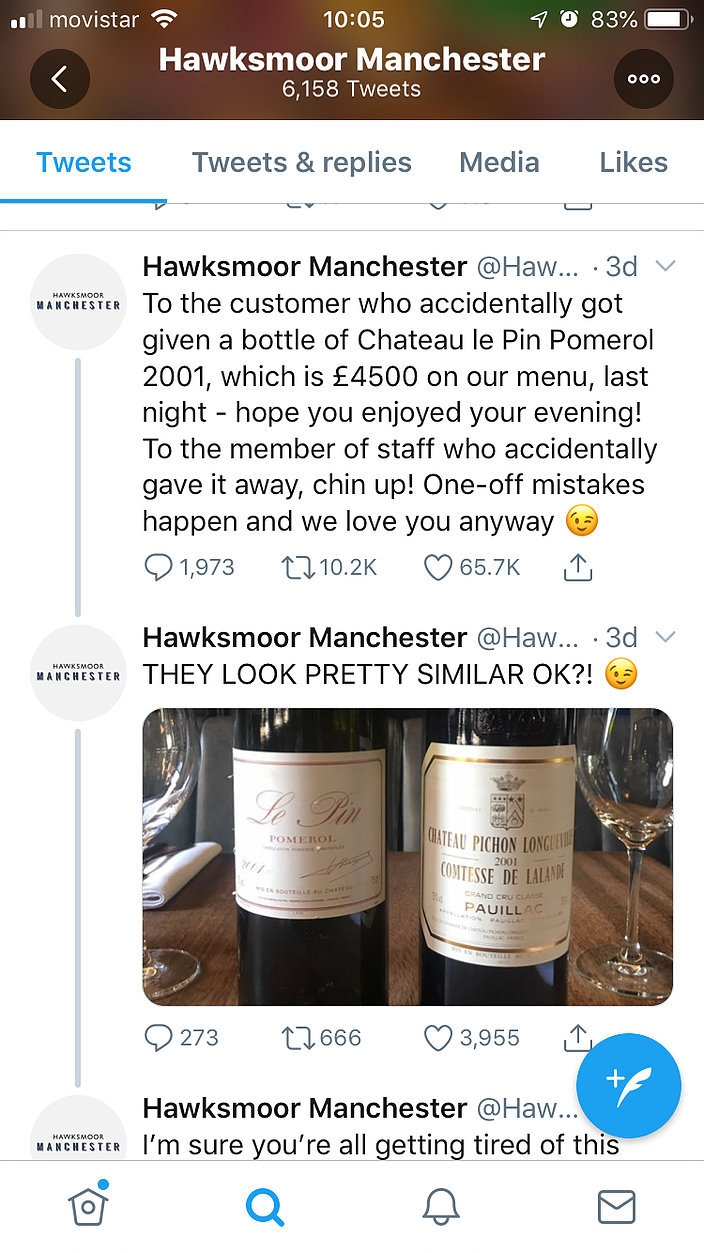Tap the back arrow button
This screenshot has height=1253, width=704.
click(x=60, y=79)
